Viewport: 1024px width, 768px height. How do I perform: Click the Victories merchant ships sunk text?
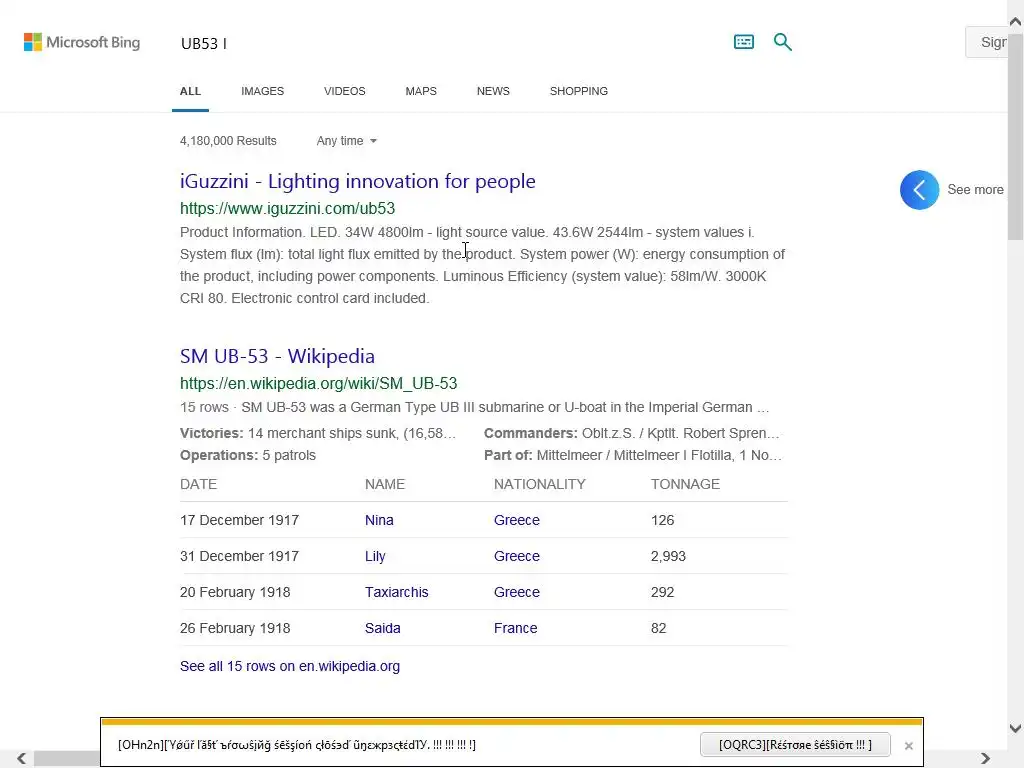[x=318, y=433]
